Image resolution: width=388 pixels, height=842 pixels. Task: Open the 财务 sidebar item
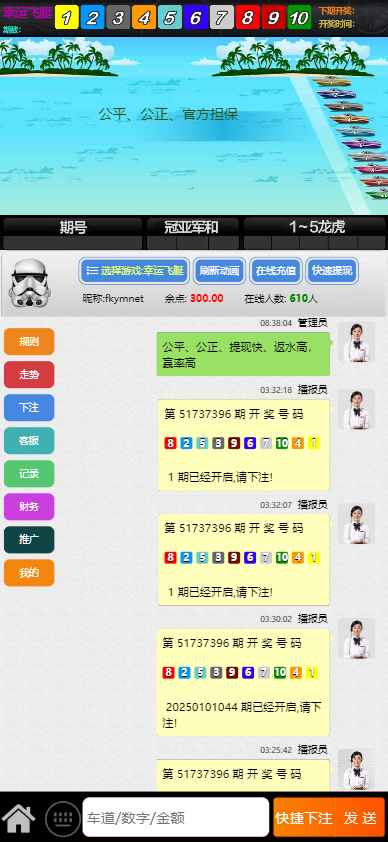coord(29,506)
